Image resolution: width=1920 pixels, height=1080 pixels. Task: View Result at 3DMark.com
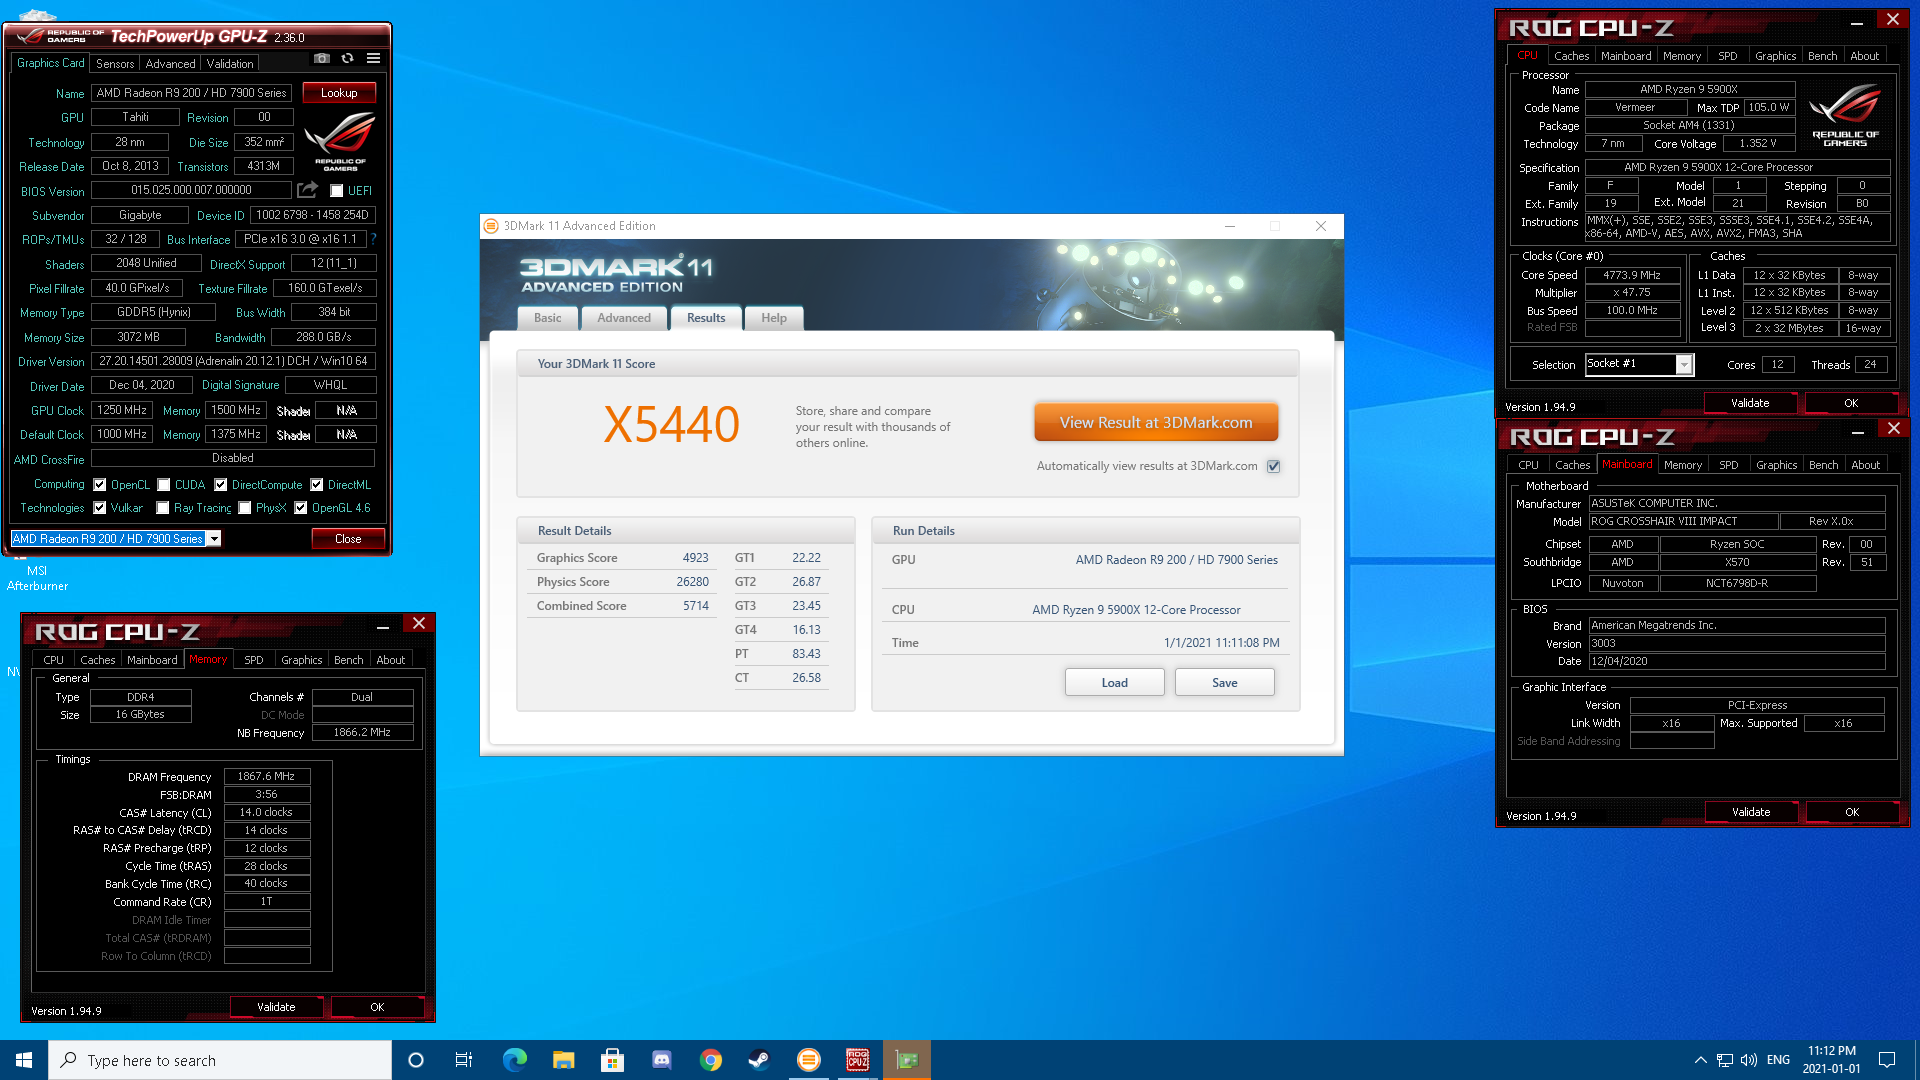click(x=1156, y=423)
